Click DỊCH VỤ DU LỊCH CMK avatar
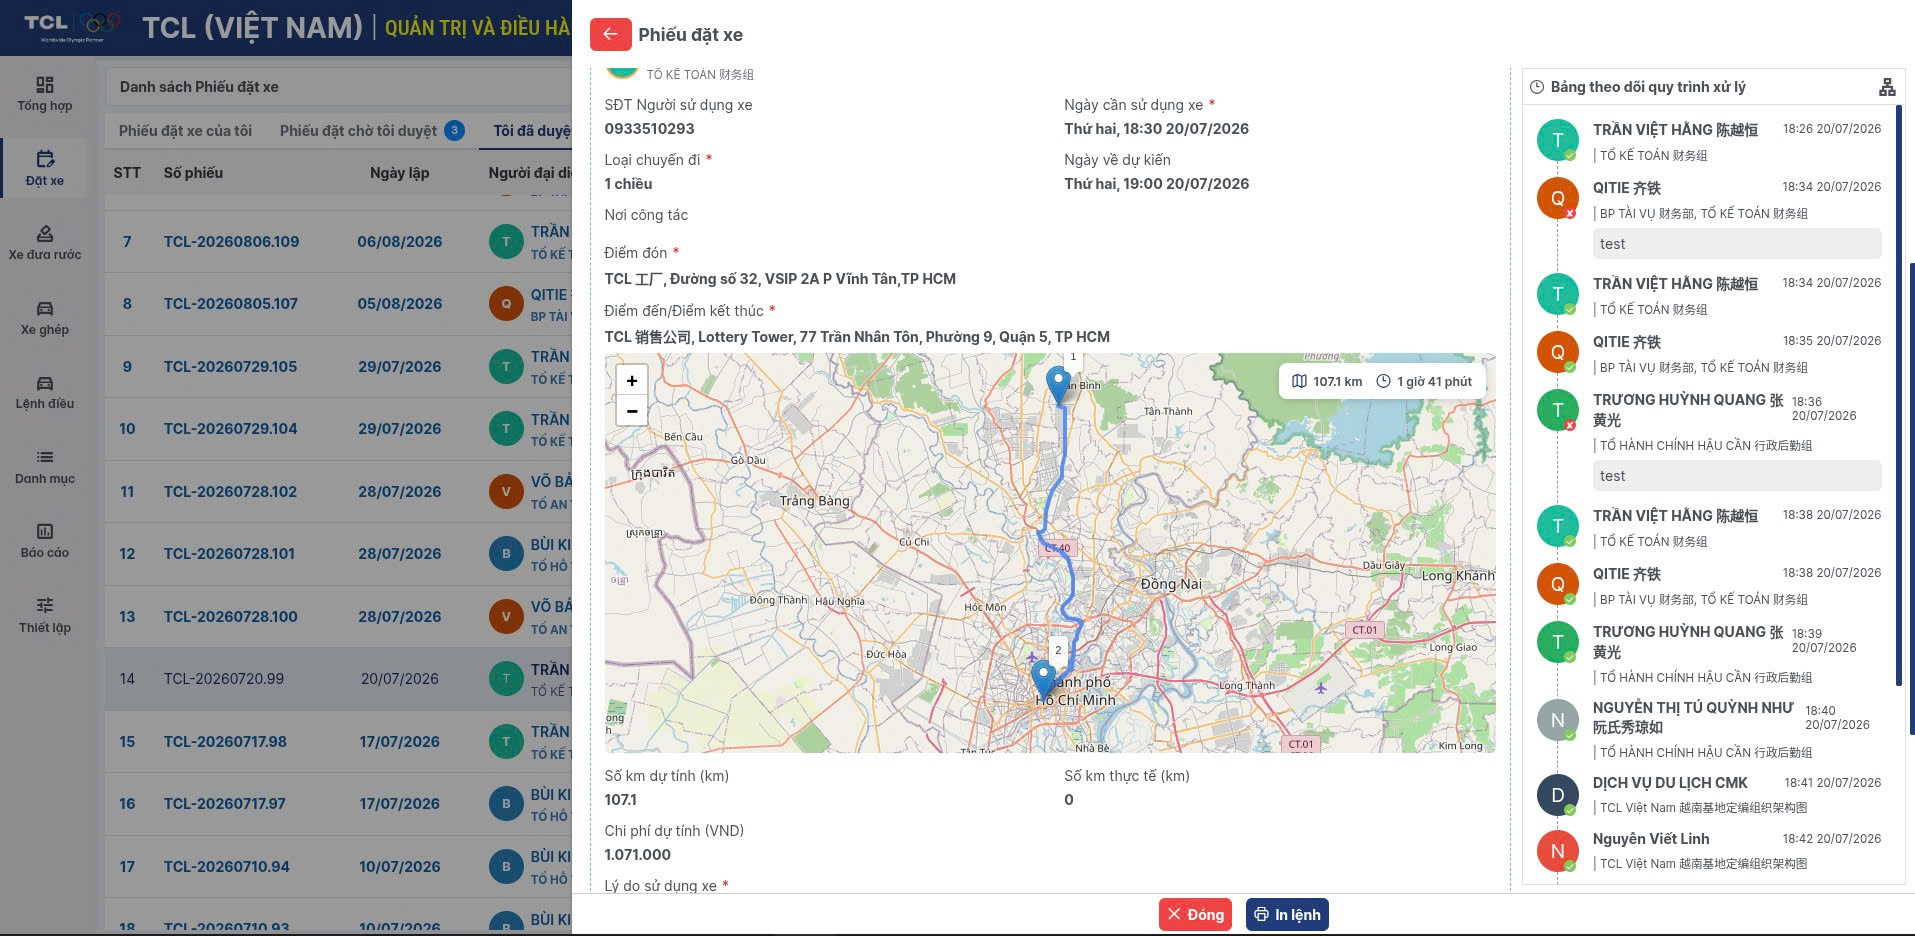This screenshot has width=1915, height=936. [x=1557, y=795]
